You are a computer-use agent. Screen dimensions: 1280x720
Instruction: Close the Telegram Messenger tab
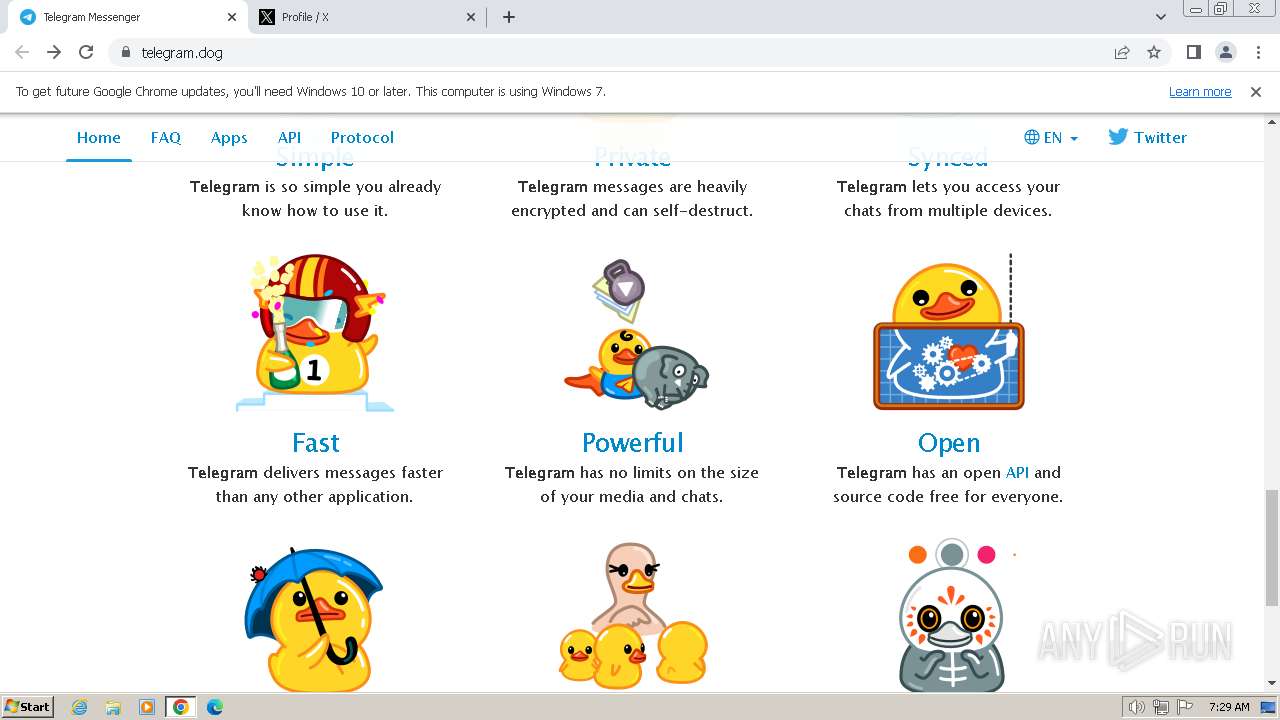coord(232,17)
